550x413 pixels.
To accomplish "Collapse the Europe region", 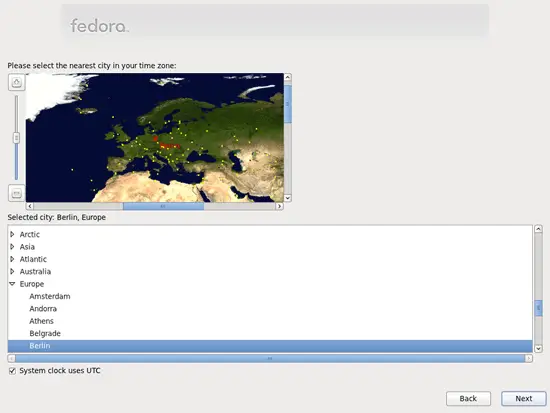I will point(12,284).
